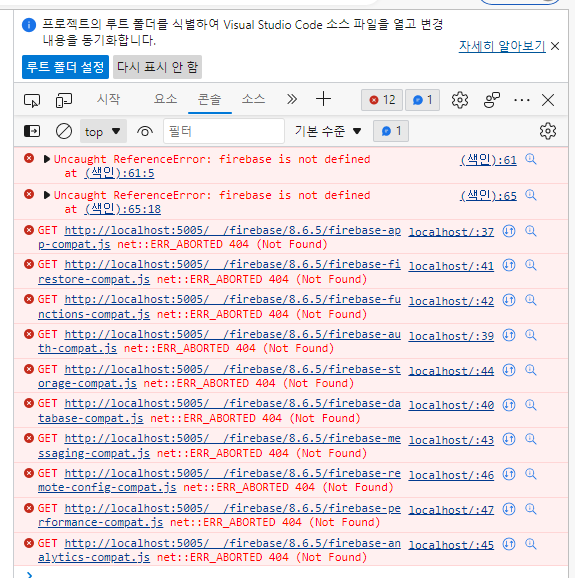The width and height of the screenshot is (575, 578).
Task: Open localhost/:47 source link
Action: tap(451, 510)
